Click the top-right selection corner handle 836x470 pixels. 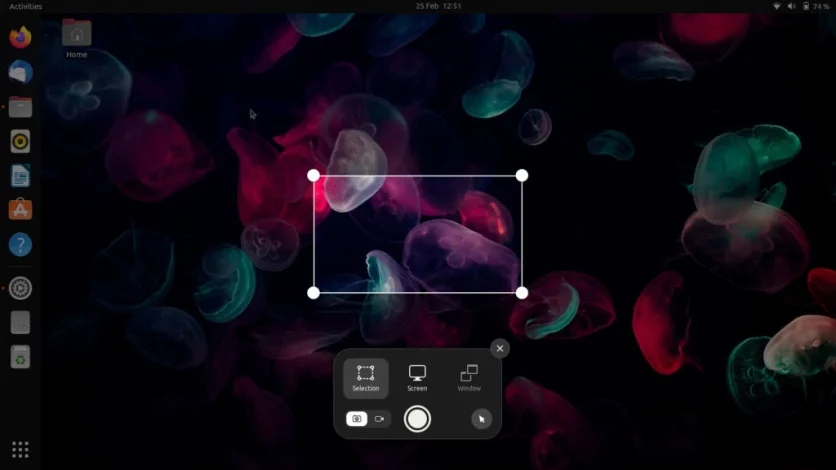[x=522, y=176]
